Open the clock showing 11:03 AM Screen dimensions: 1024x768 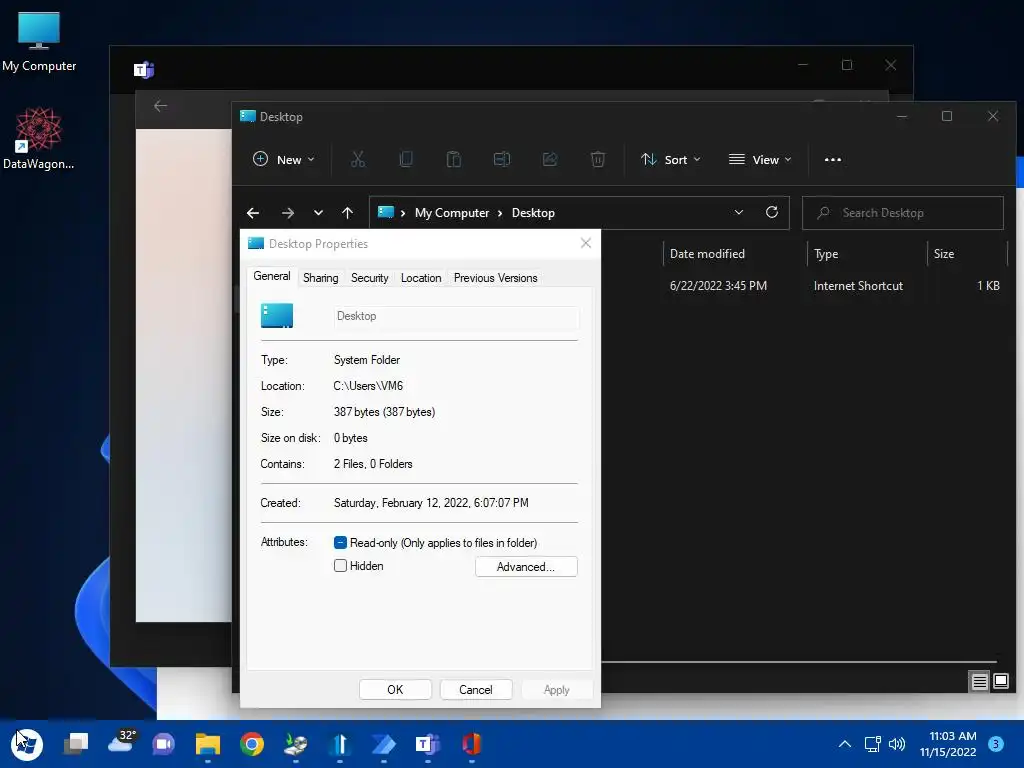[948, 744]
